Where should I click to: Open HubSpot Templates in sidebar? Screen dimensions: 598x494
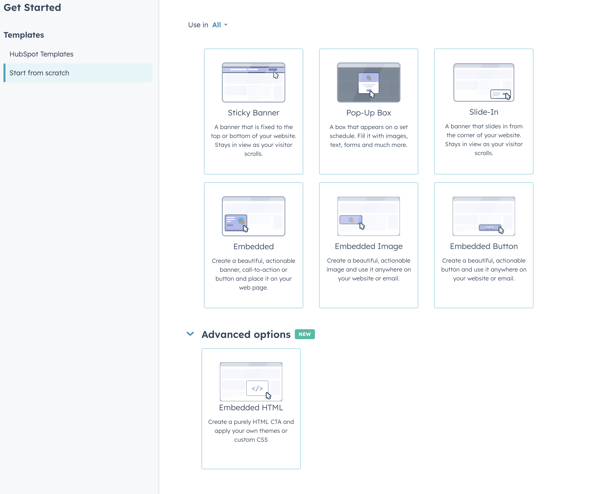pyautogui.click(x=41, y=54)
